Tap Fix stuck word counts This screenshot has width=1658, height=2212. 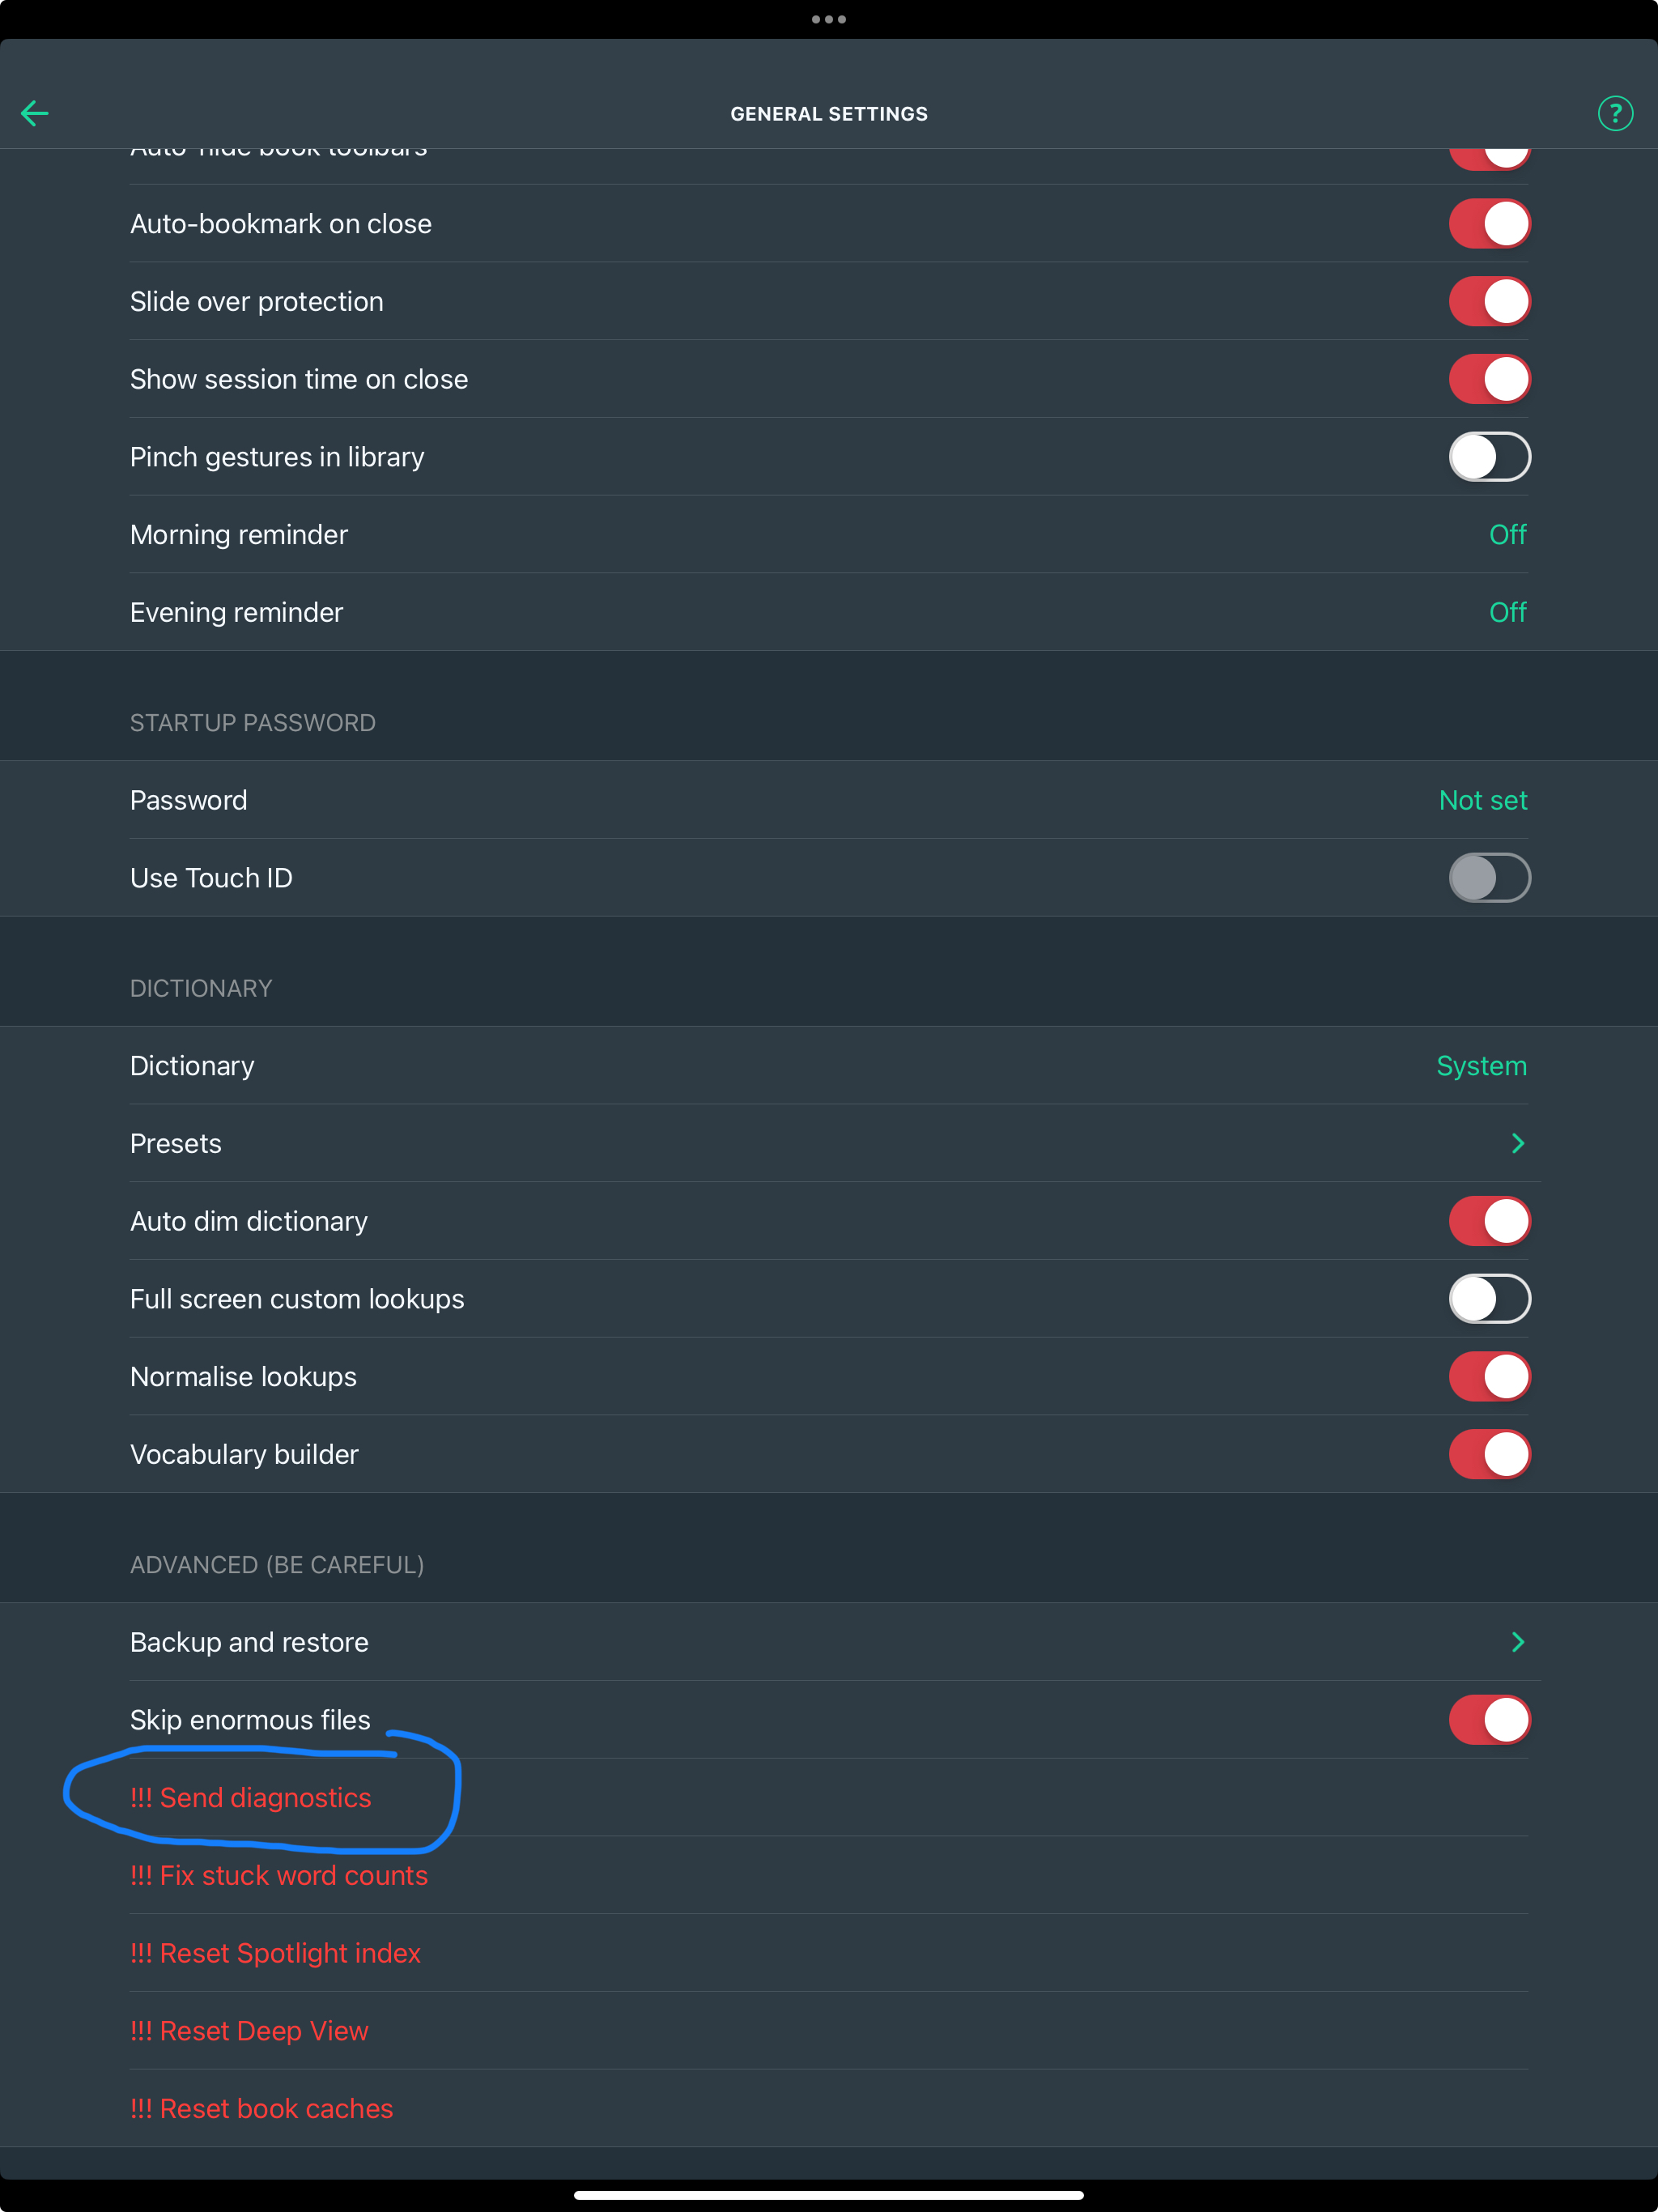coord(279,1876)
